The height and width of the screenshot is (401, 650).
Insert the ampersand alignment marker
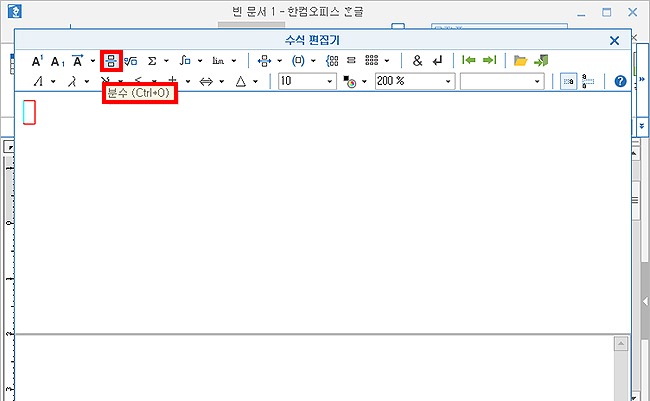(x=417, y=61)
